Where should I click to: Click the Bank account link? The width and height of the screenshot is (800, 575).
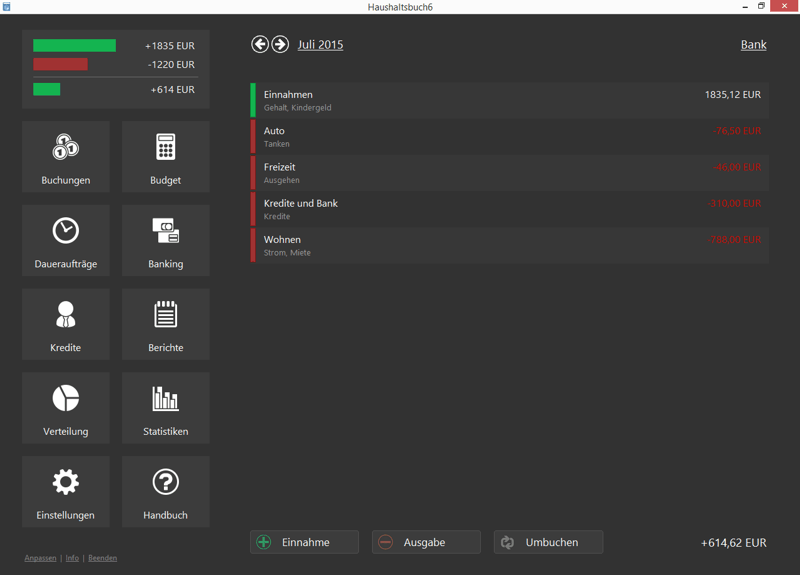pyautogui.click(x=753, y=45)
